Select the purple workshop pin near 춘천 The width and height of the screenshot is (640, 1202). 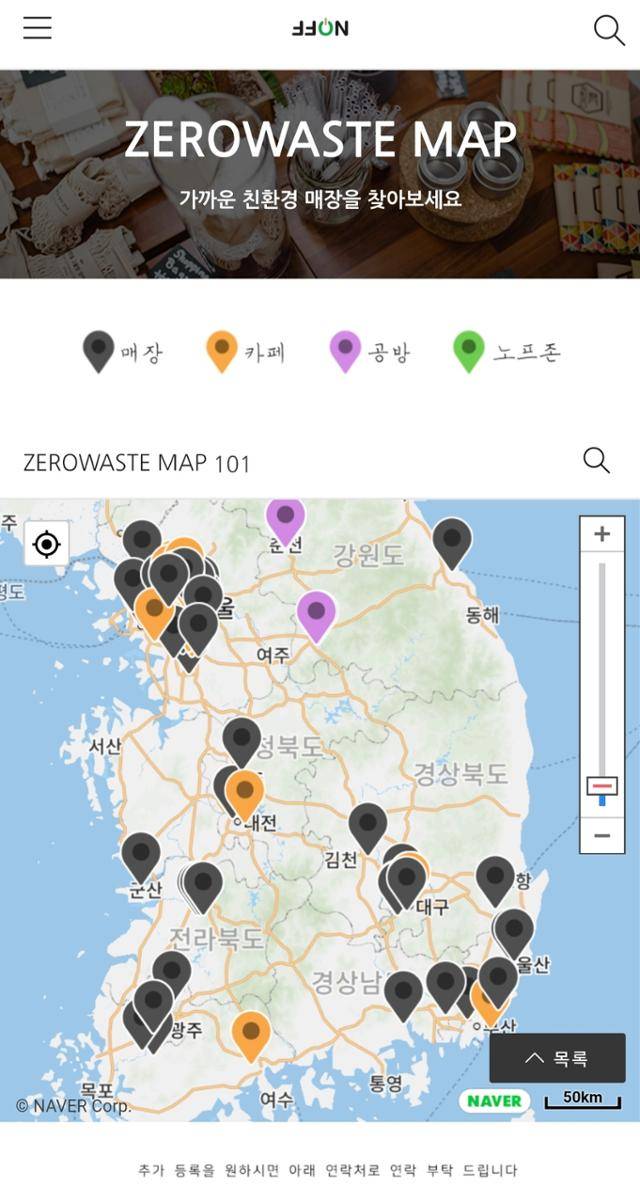coord(285,516)
